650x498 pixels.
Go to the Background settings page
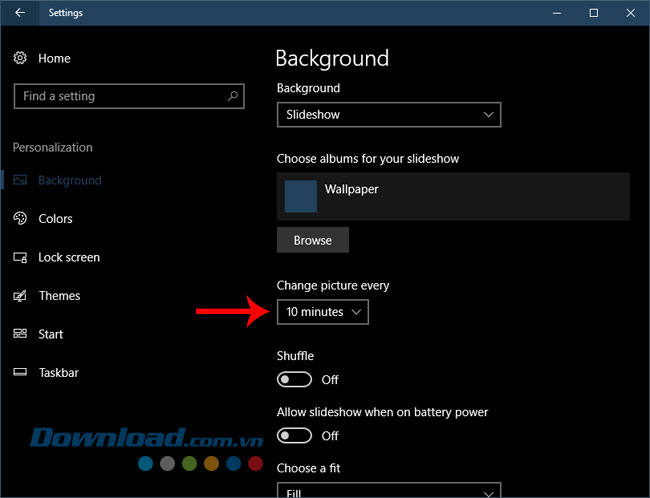coord(69,181)
